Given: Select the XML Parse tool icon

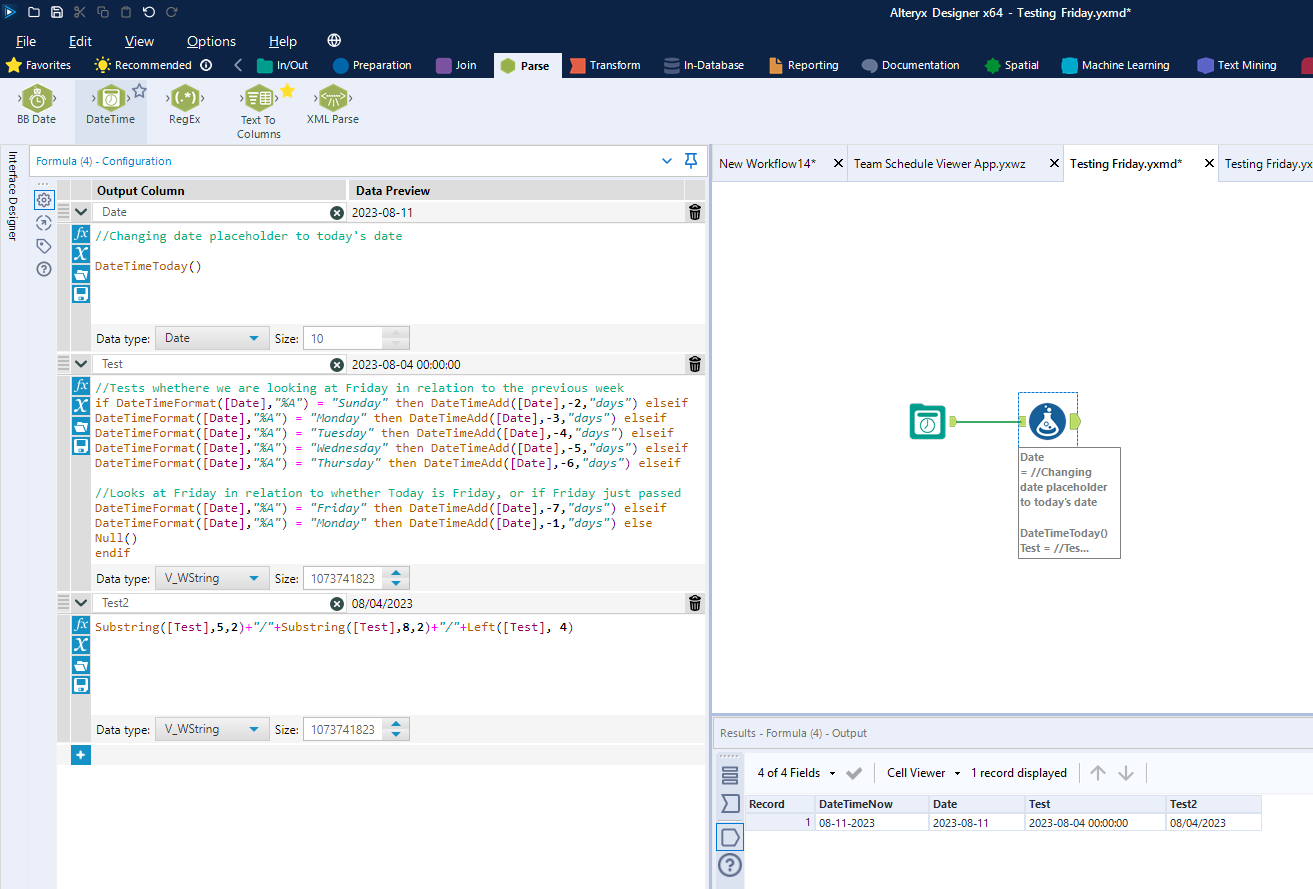Looking at the screenshot, I should click(x=332, y=98).
